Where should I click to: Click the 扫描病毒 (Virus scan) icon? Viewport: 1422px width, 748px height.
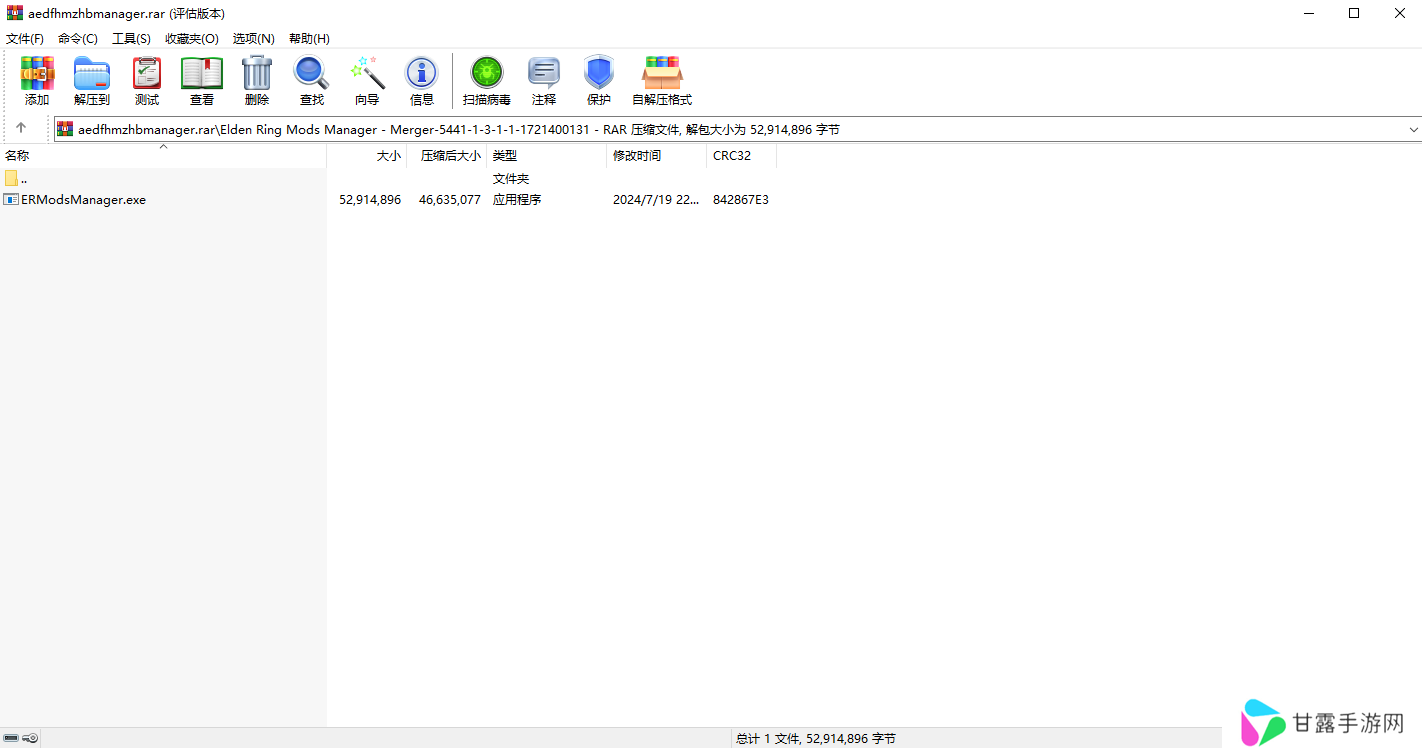[x=487, y=73]
